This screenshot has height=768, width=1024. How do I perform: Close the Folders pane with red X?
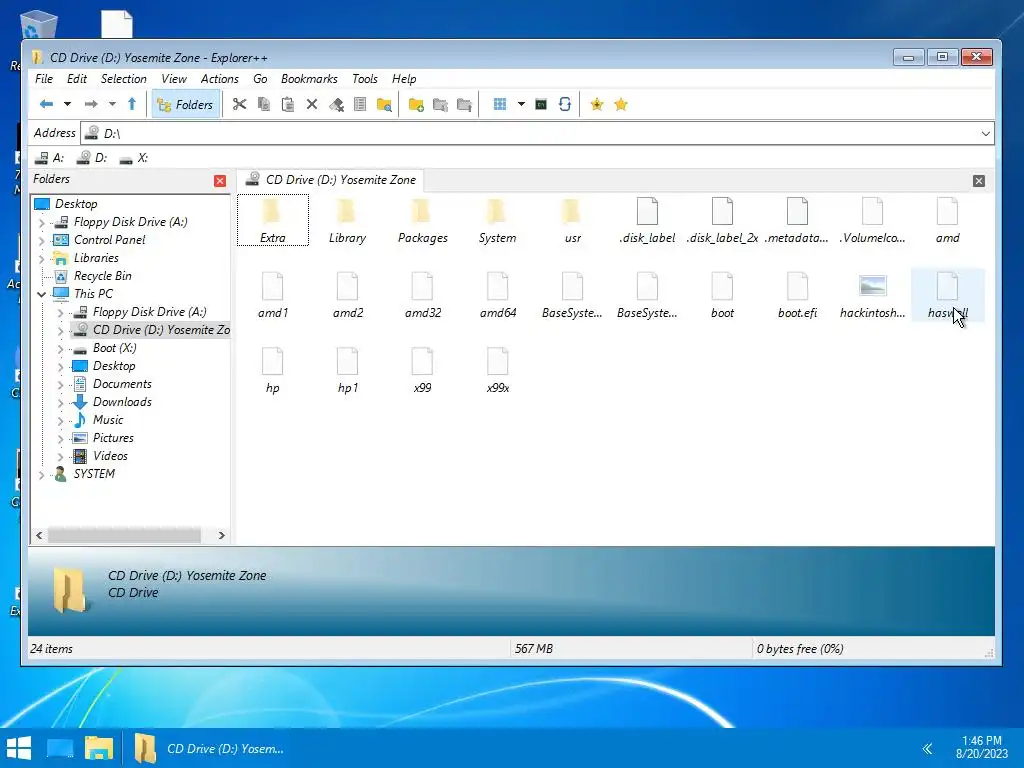(x=220, y=181)
